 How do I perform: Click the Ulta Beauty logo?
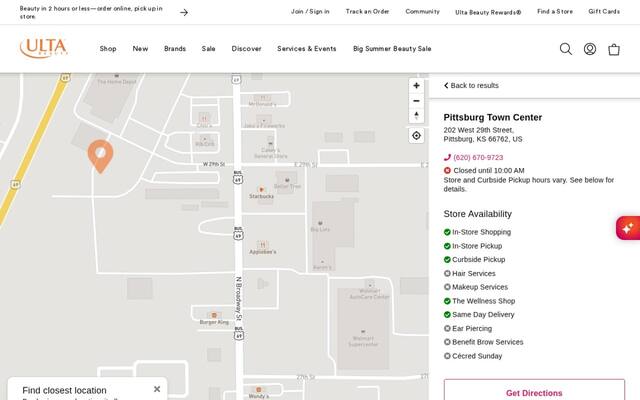[x=44, y=48]
